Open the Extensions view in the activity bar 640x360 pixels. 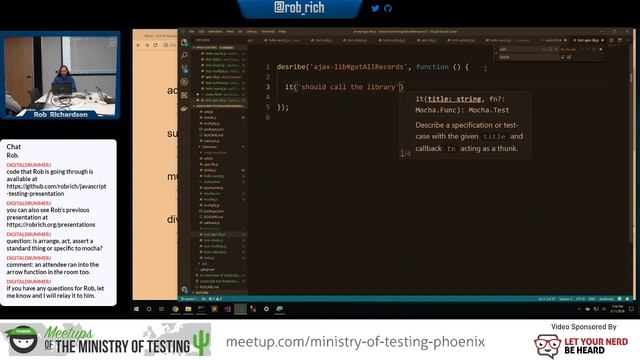coord(184,95)
